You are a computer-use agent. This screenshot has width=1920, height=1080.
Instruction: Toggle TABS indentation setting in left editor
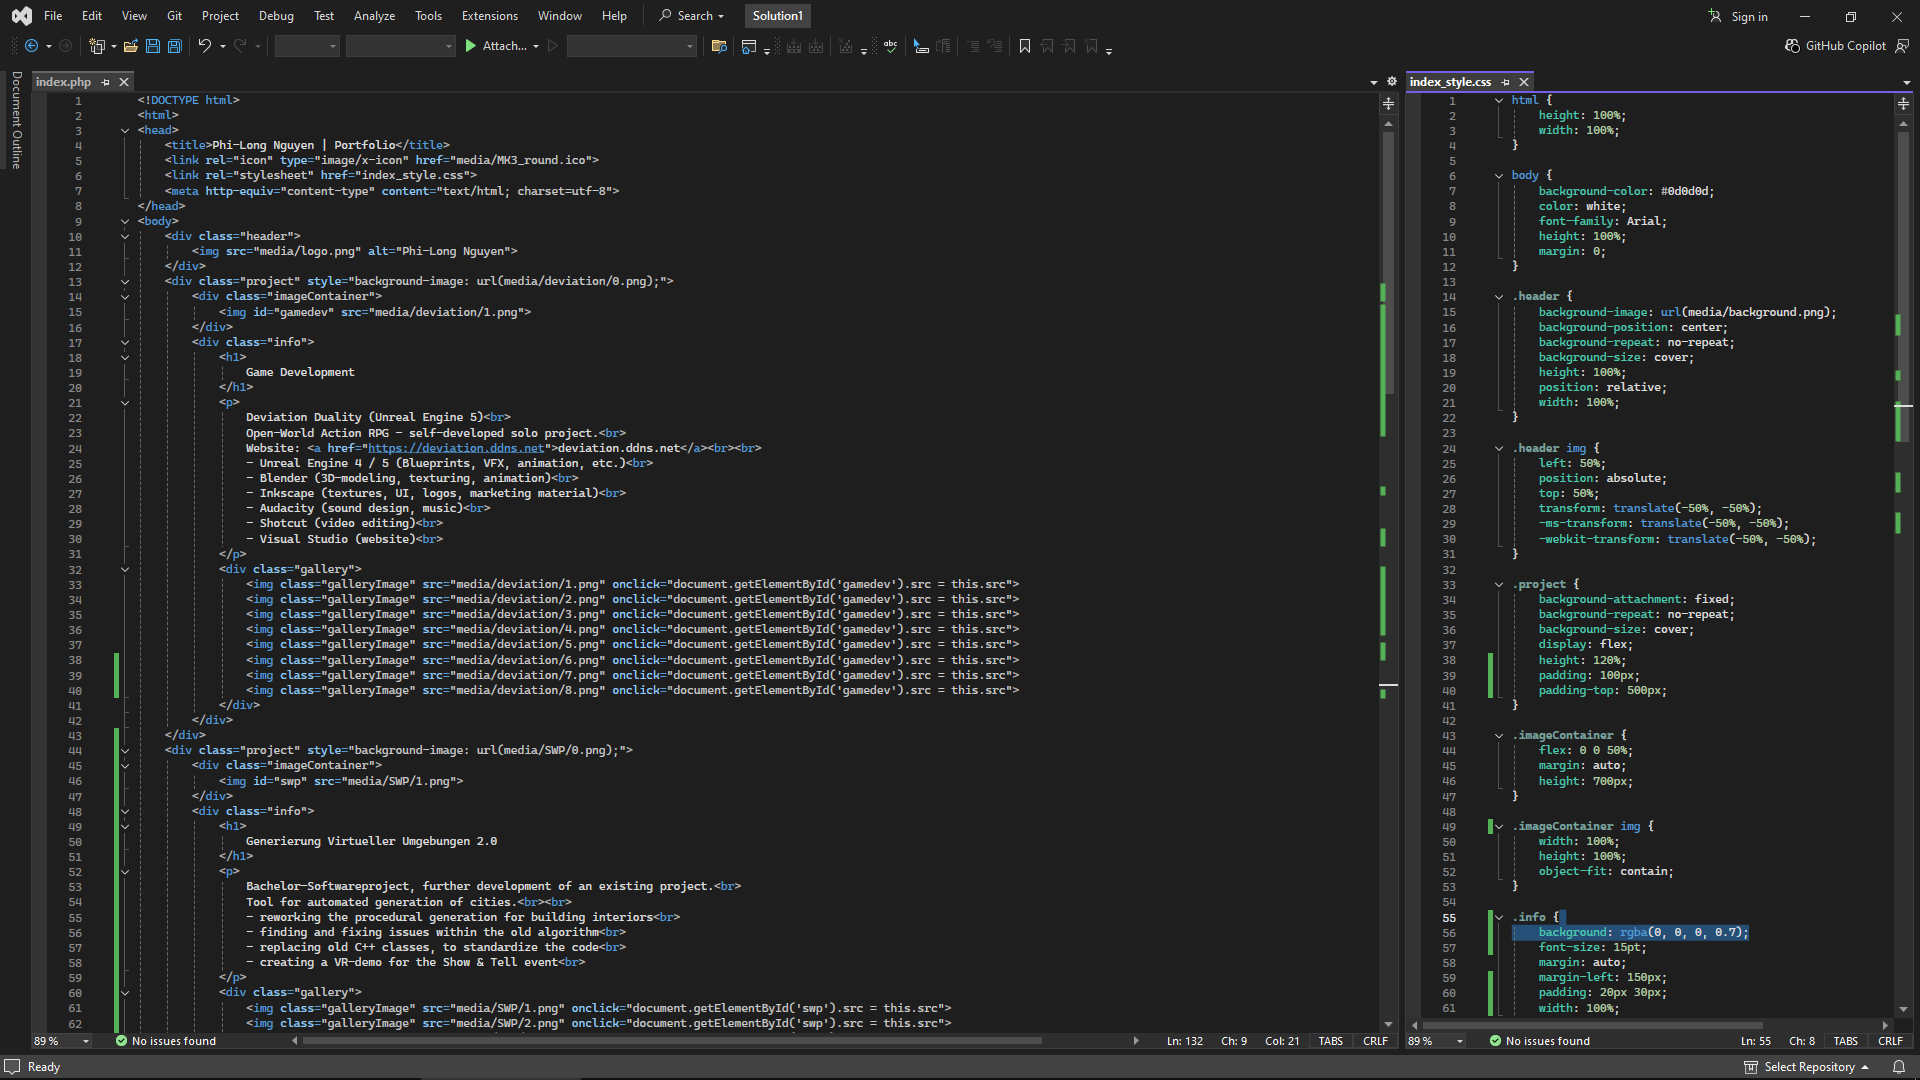pos(1330,1041)
